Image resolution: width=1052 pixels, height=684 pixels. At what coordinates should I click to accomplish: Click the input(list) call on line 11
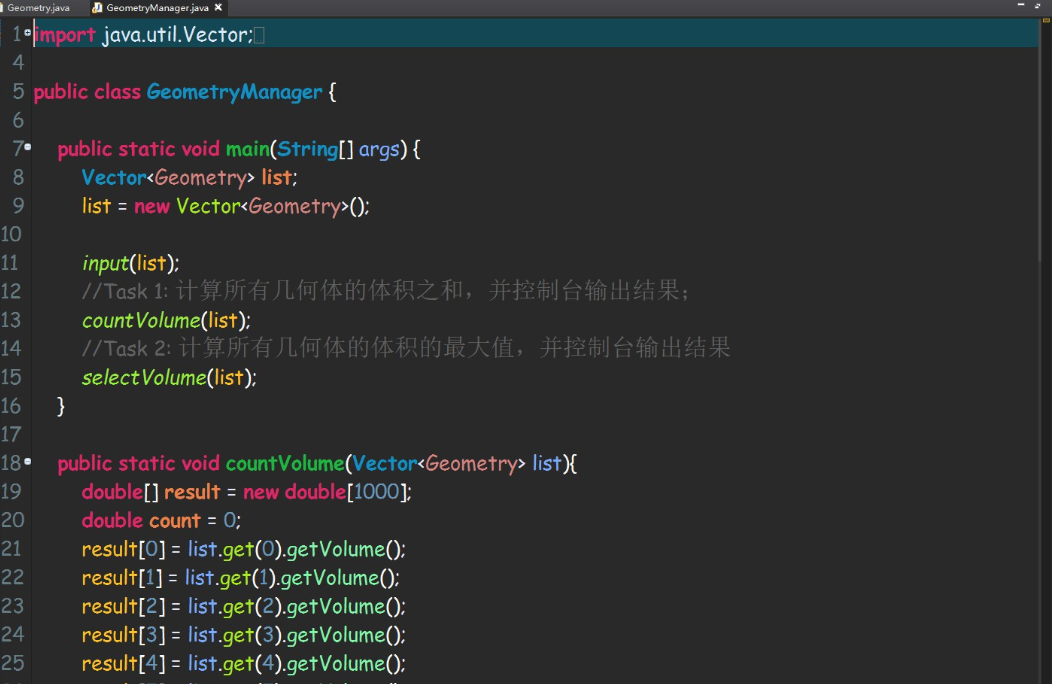coord(130,263)
